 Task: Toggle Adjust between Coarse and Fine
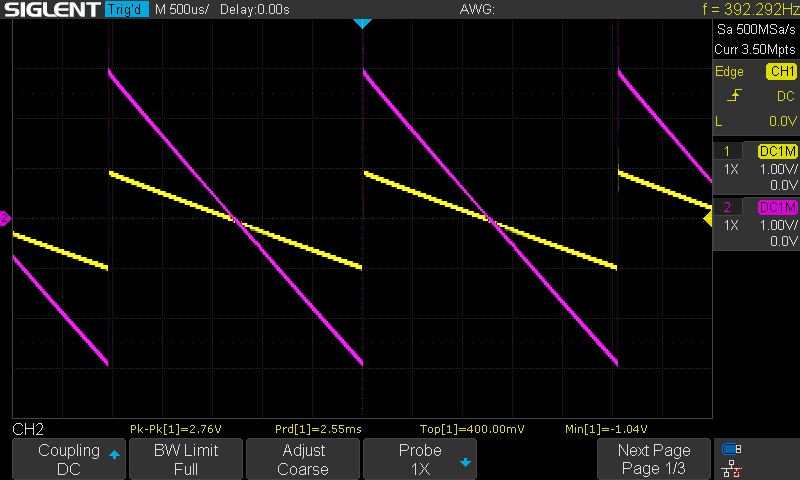coord(302,459)
